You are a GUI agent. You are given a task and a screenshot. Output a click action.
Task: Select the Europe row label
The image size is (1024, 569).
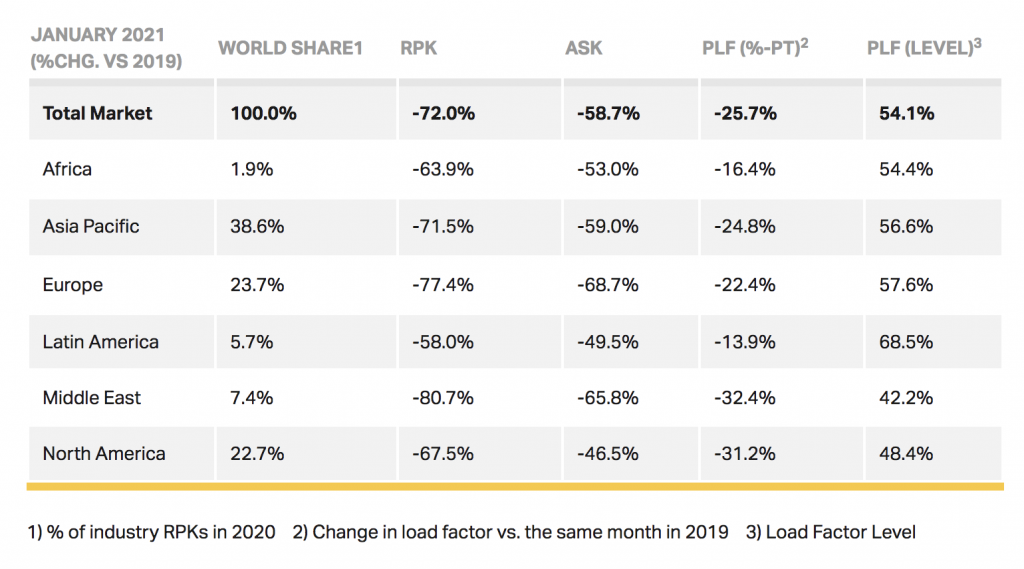[x=72, y=285]
